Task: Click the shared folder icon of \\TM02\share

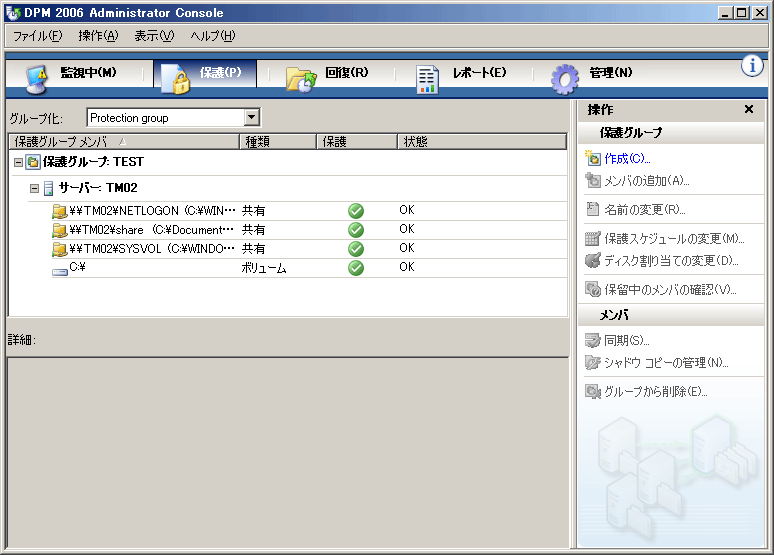Action: pos(60,230)
